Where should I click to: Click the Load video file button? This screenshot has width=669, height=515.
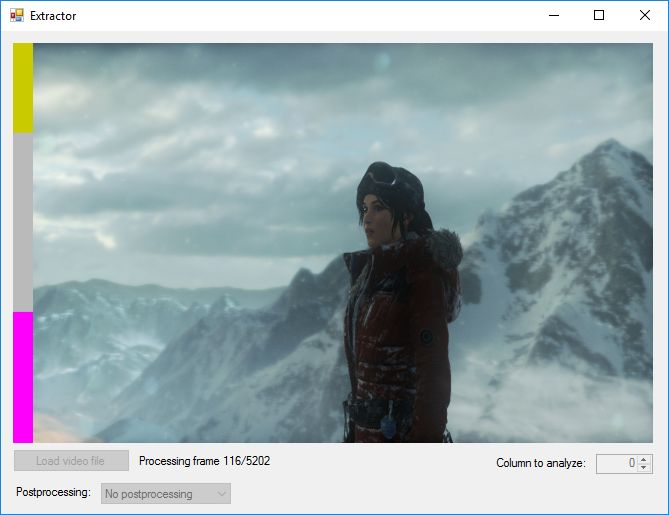71,461
